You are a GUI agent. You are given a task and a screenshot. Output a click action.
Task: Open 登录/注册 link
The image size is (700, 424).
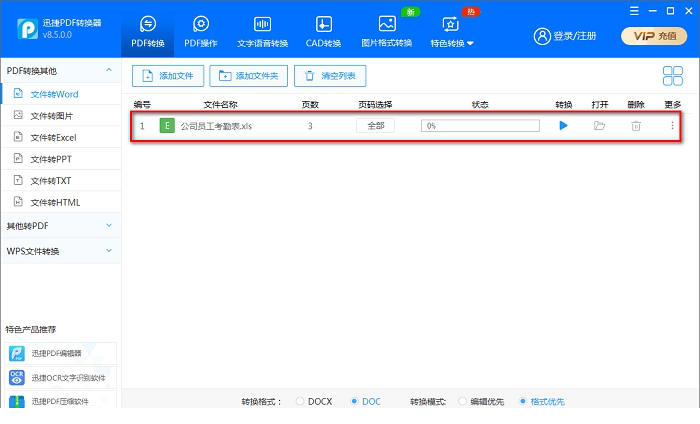click(575, 36)
